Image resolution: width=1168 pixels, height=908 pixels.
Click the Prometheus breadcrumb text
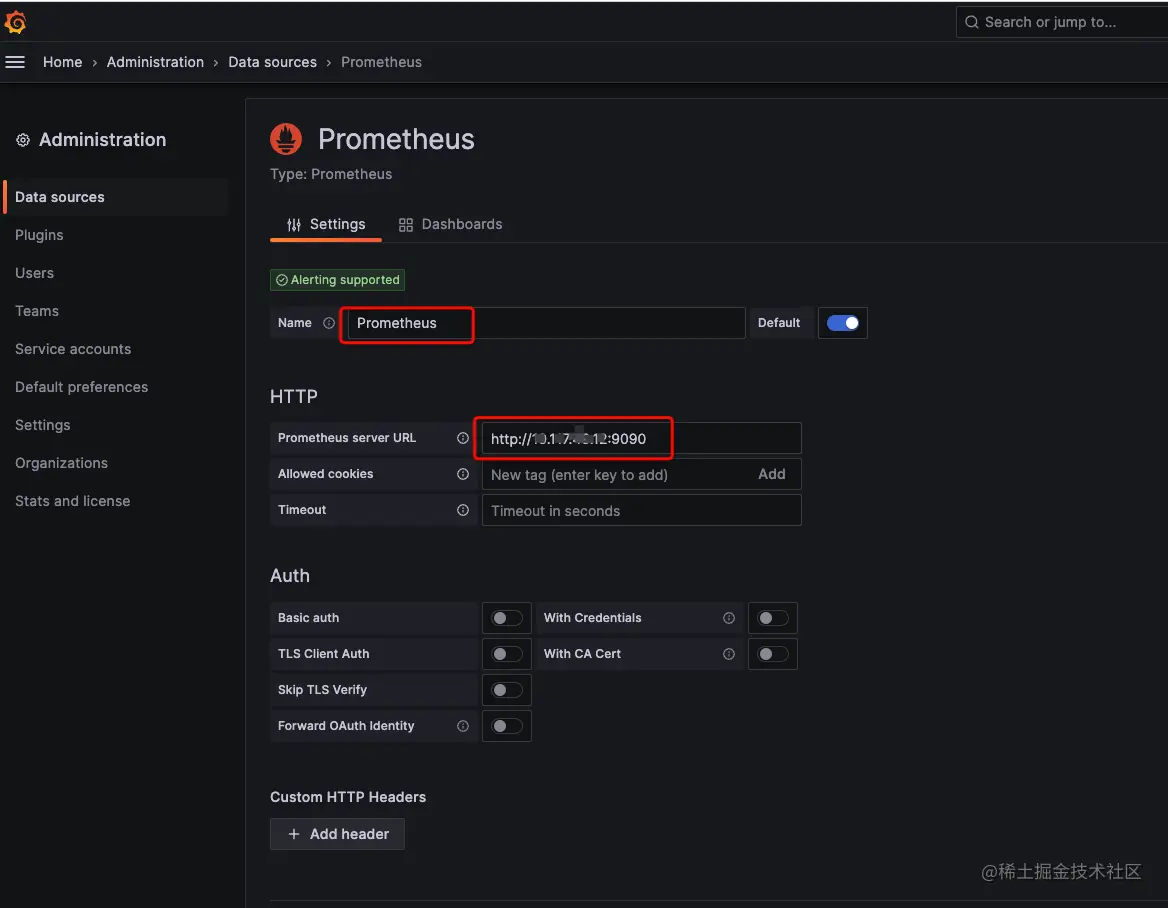pos(381,63)
